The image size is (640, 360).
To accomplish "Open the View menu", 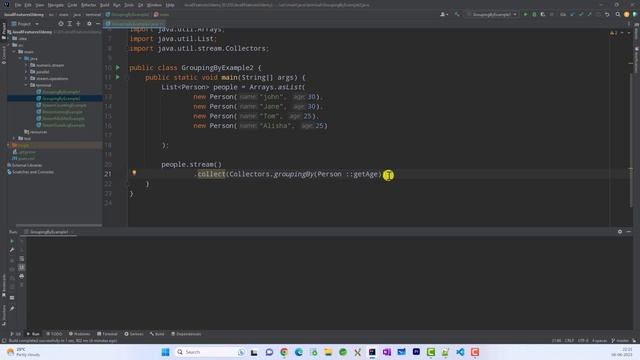I will (40, 5).
